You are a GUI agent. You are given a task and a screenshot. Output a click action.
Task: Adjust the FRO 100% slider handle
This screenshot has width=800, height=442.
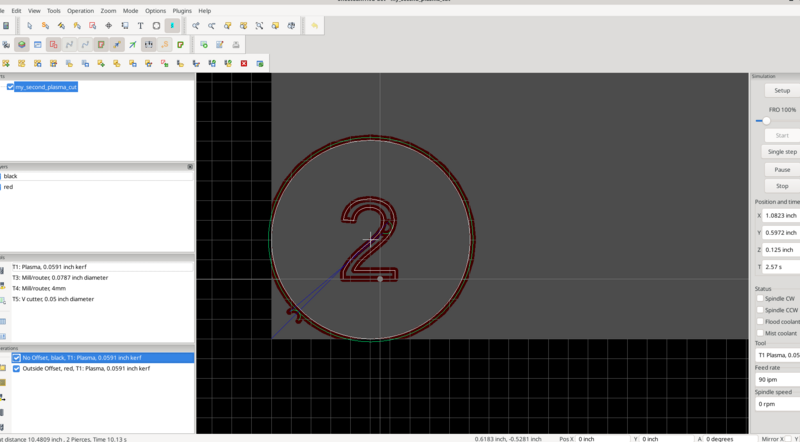point(766,121)
